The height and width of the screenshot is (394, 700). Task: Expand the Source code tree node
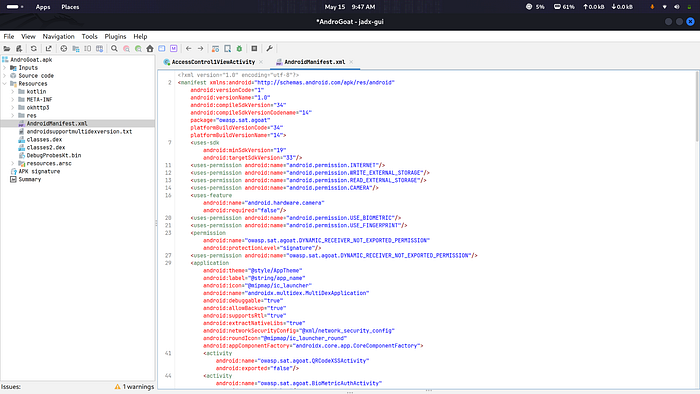(5, 76)
